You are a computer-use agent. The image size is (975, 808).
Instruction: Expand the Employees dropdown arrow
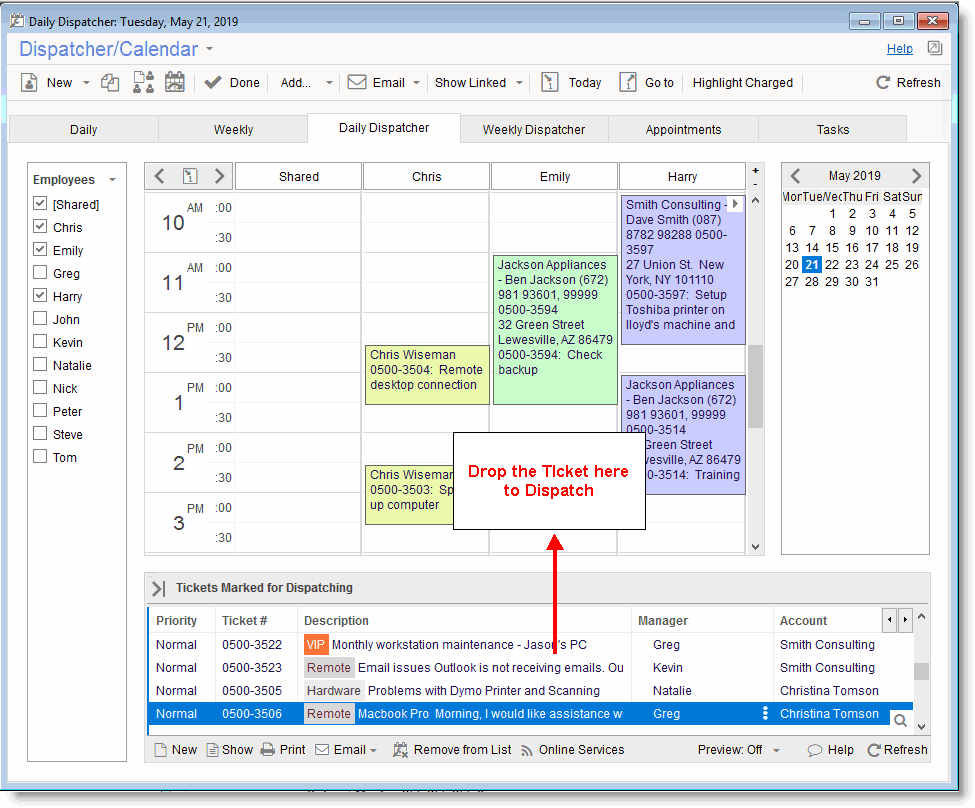tap(113, 180)
